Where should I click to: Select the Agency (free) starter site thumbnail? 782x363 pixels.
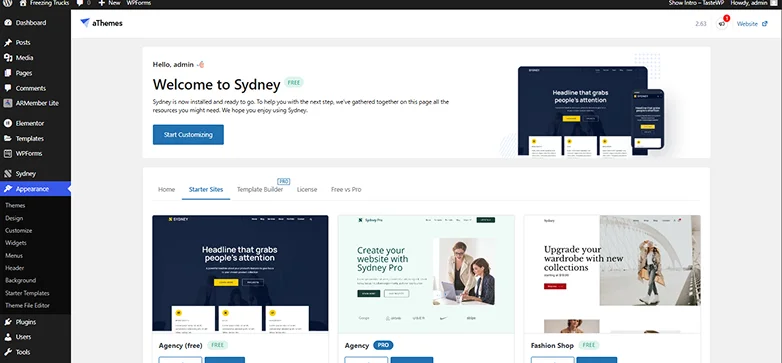coord(240,273)
